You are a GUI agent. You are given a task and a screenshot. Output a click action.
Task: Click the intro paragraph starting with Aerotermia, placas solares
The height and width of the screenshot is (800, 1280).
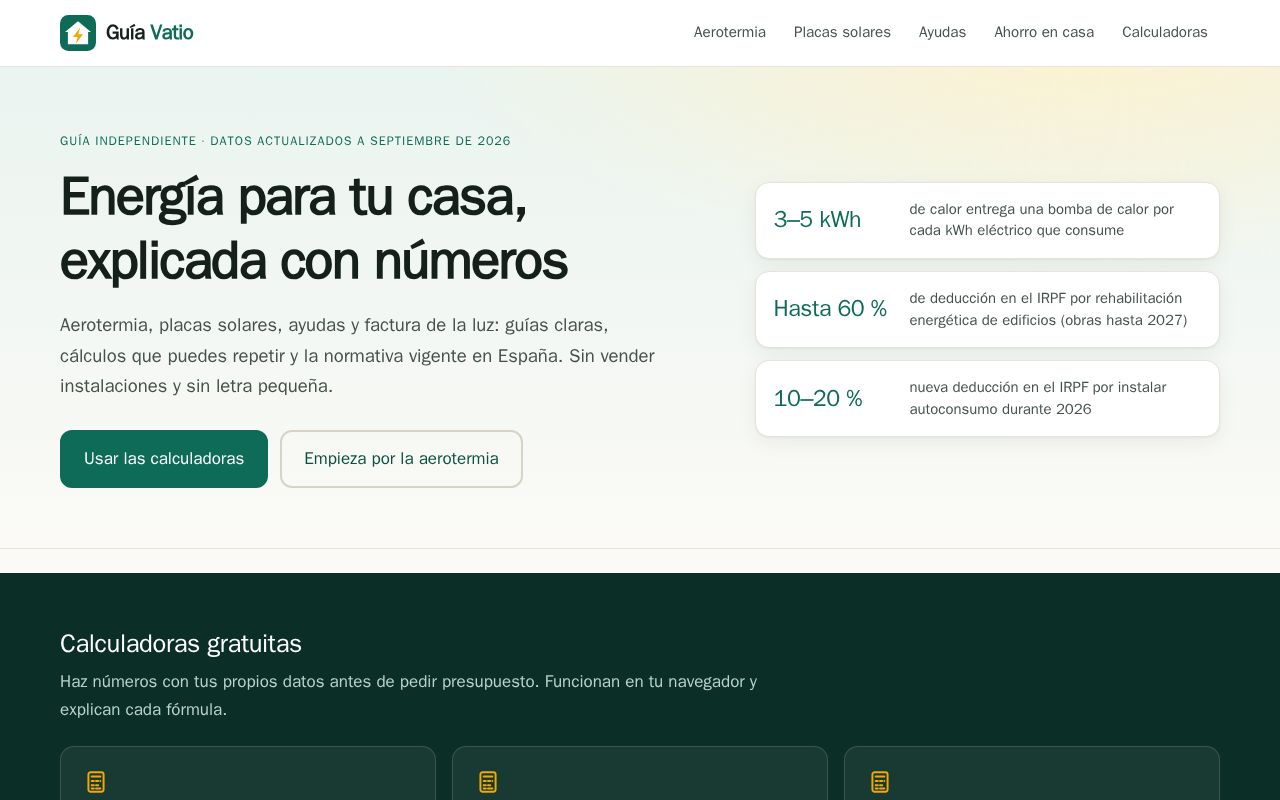coord(357,356)
